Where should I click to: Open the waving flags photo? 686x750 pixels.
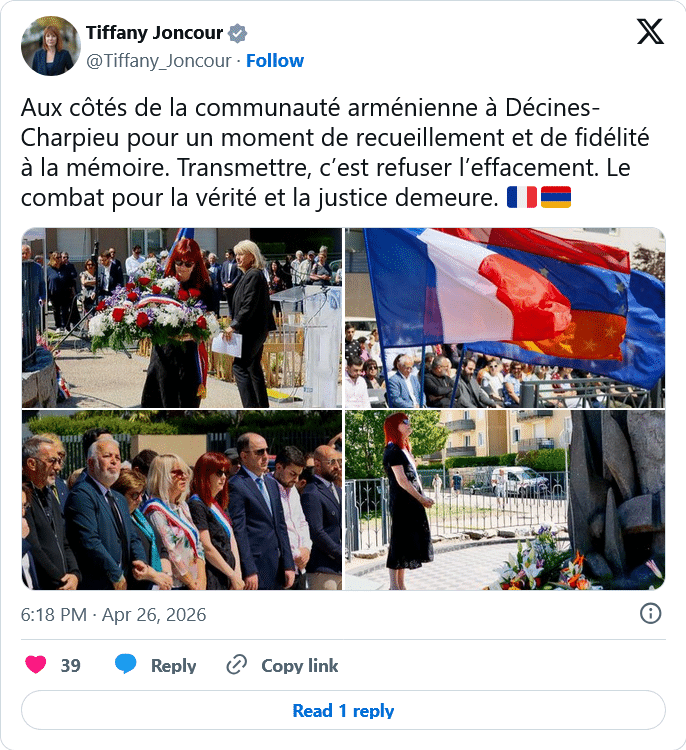tap(505, 318)
